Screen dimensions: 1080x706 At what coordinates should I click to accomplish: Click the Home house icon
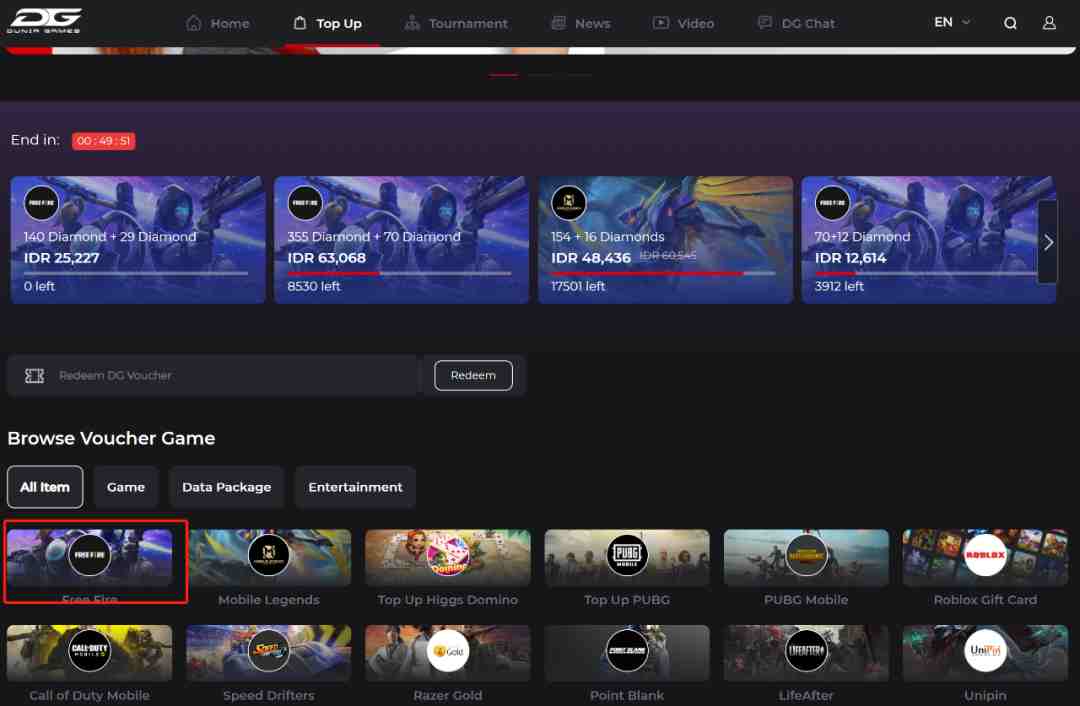click(194, 23)
